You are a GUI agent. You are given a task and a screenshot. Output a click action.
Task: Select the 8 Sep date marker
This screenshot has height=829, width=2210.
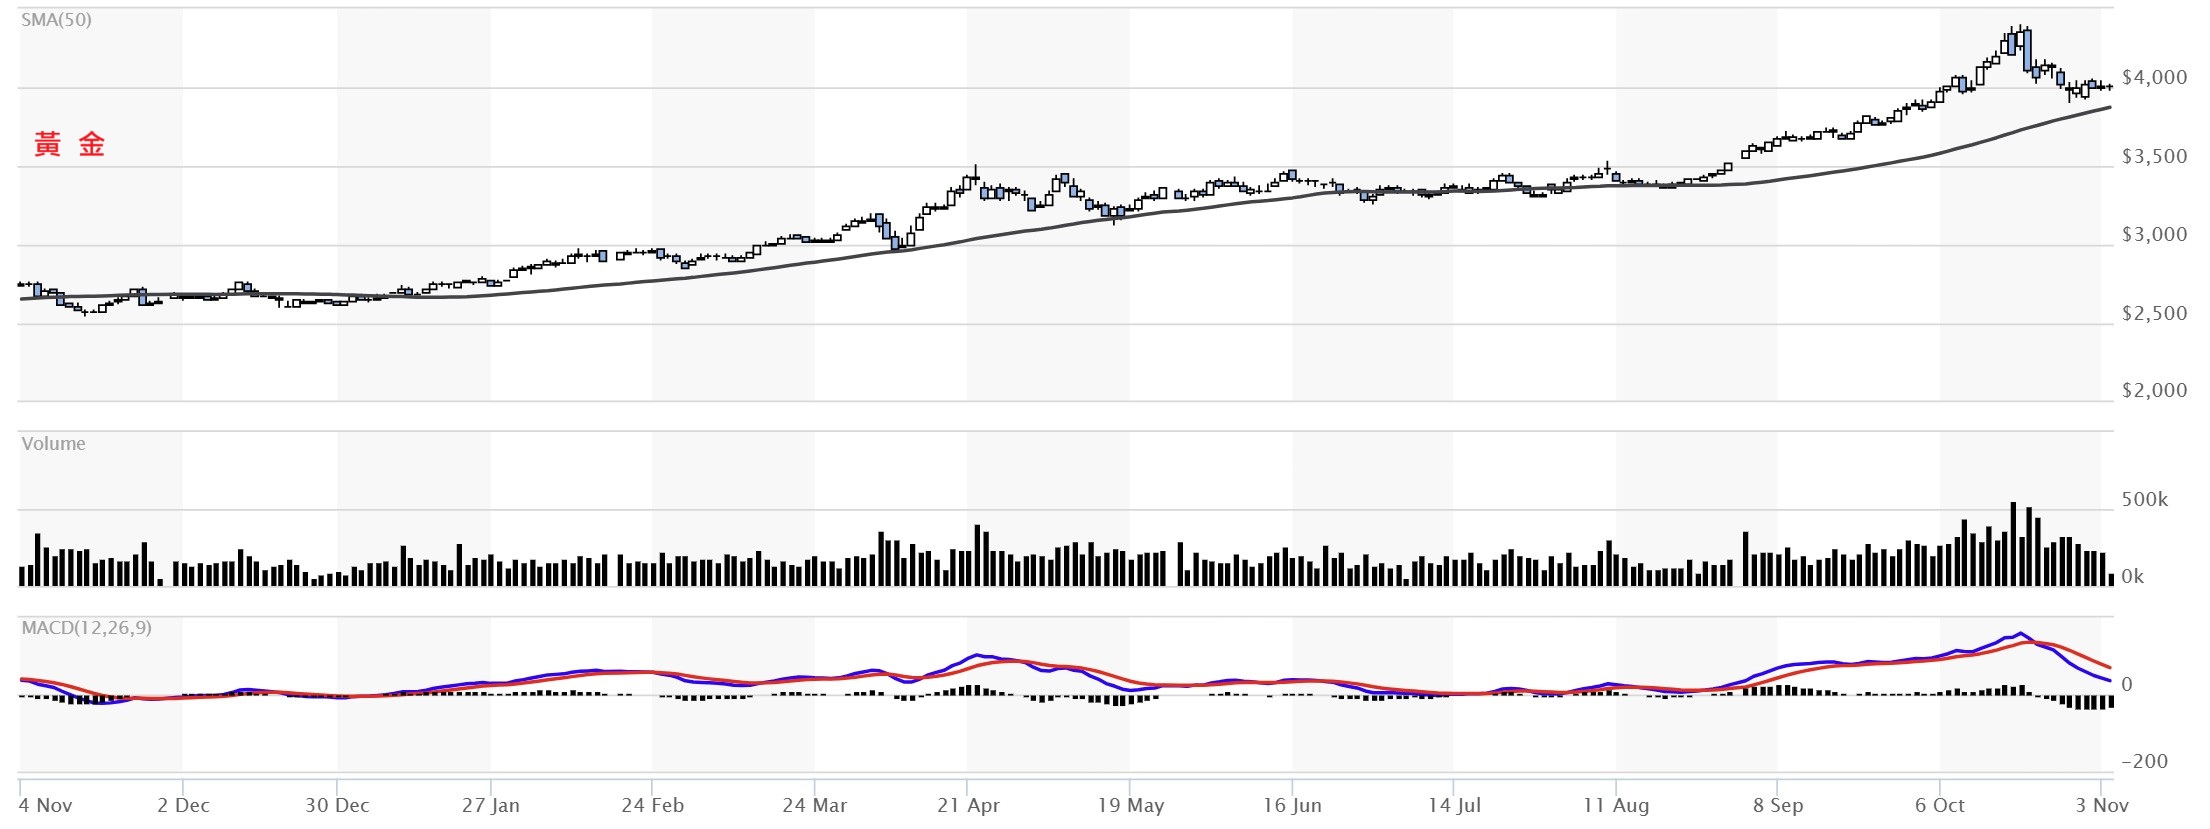click(1778, 806)
